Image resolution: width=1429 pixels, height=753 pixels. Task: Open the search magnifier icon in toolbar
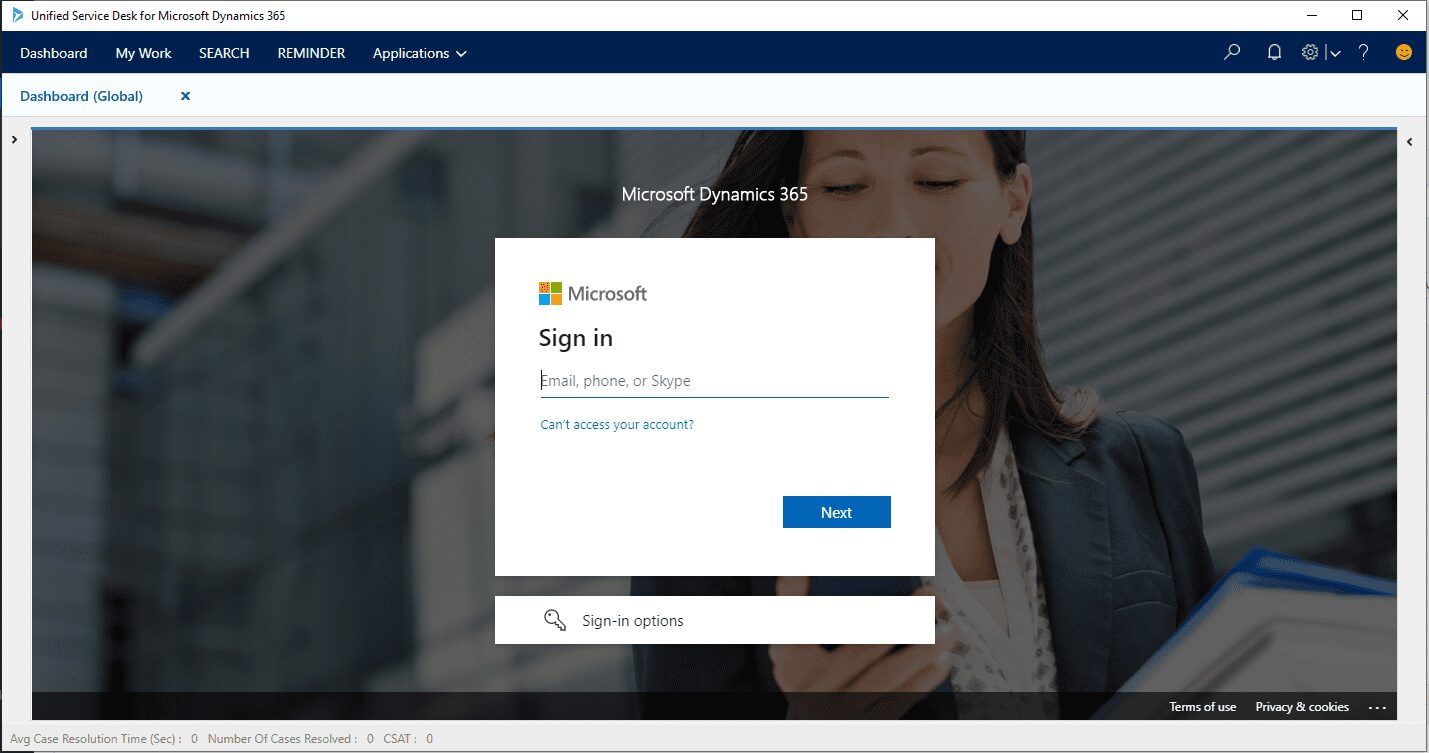pos(1232,53)
